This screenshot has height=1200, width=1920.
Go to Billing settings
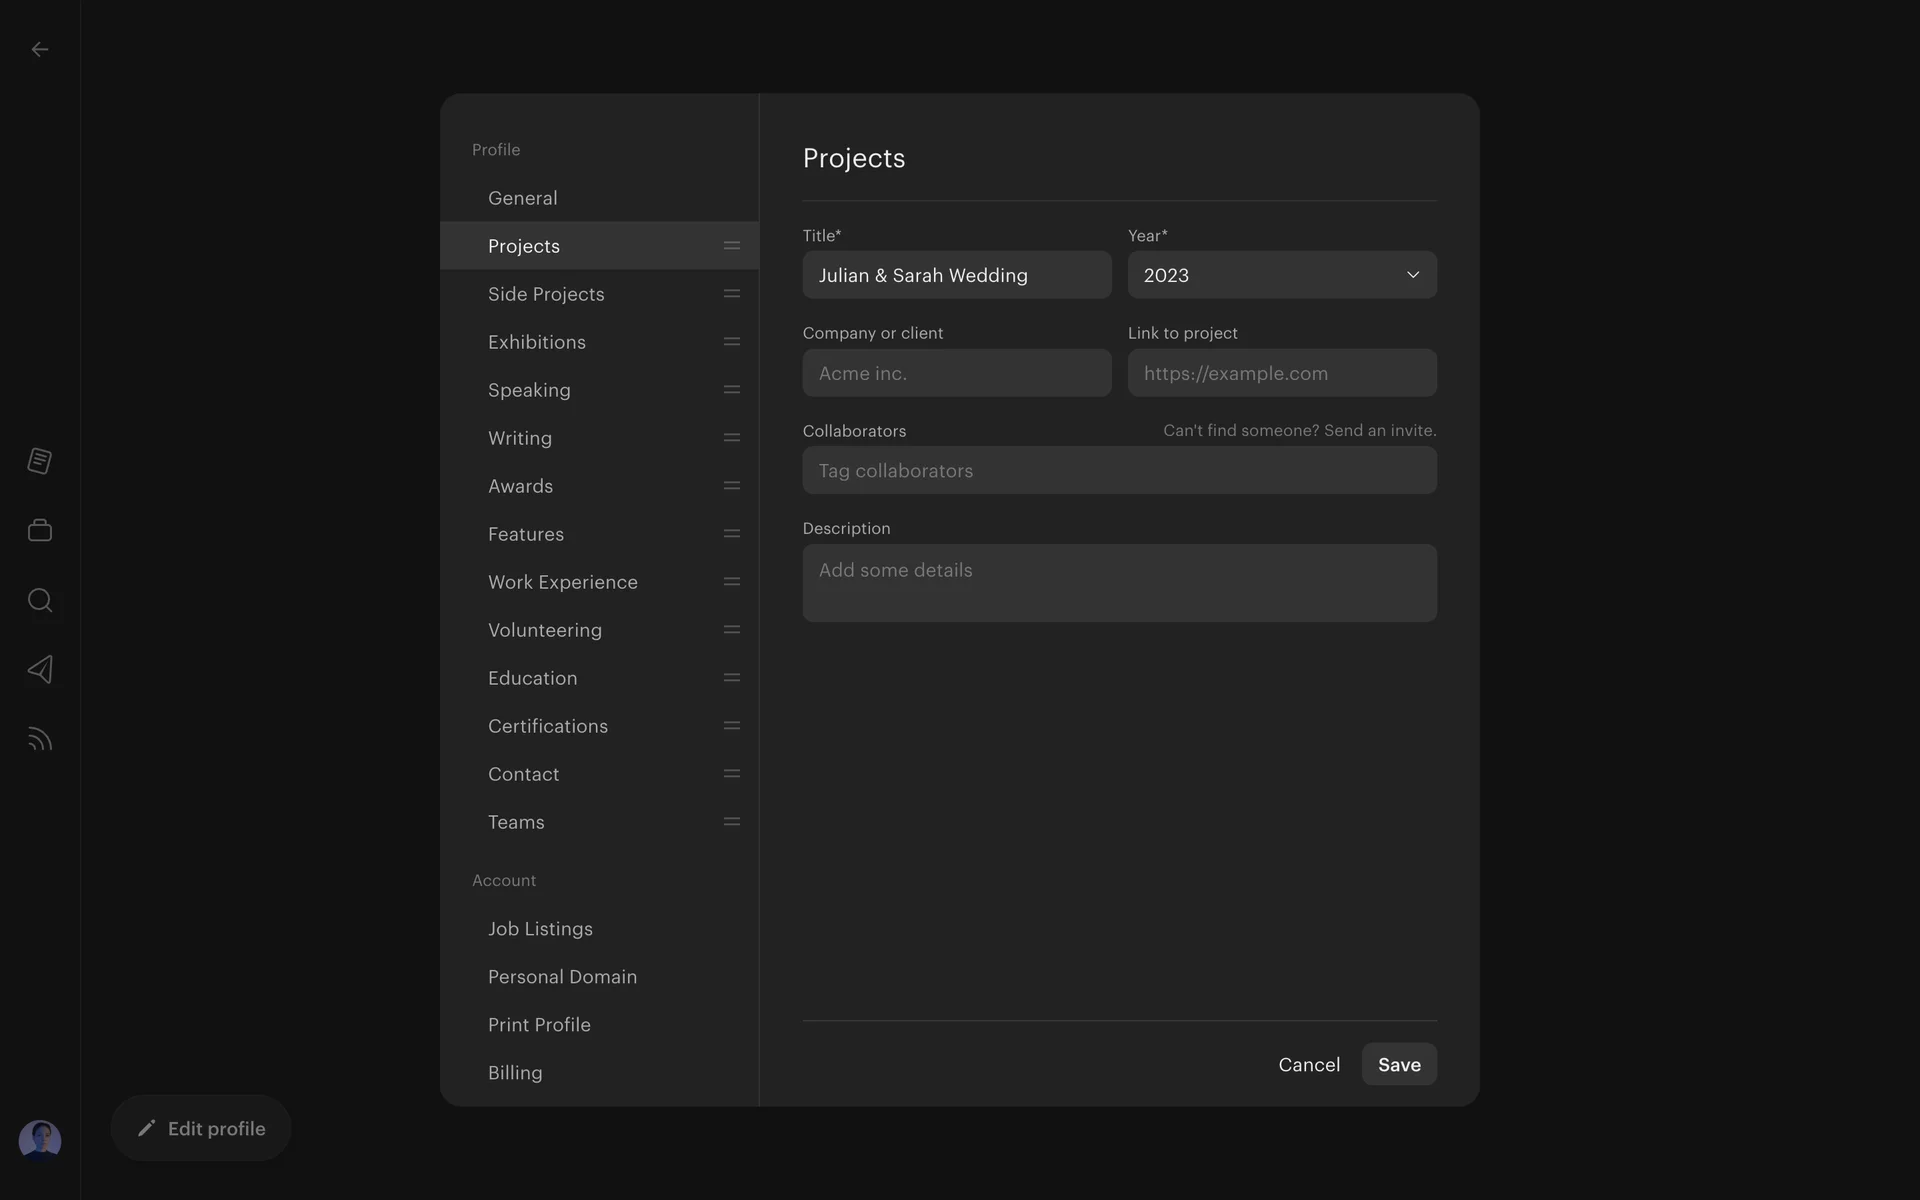(x=515, y=1073)
